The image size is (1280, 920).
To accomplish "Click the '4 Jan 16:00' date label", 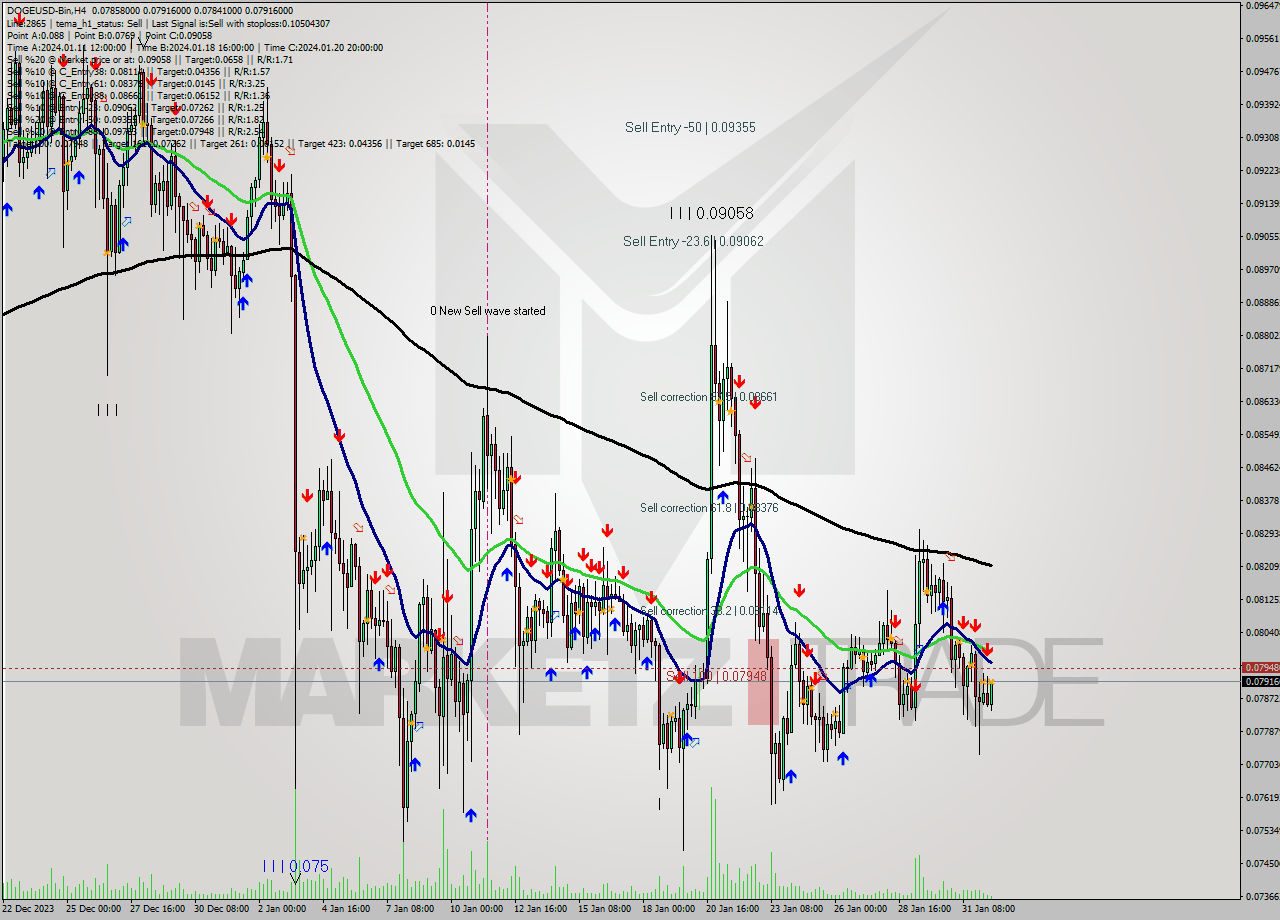I will point(348,909).
